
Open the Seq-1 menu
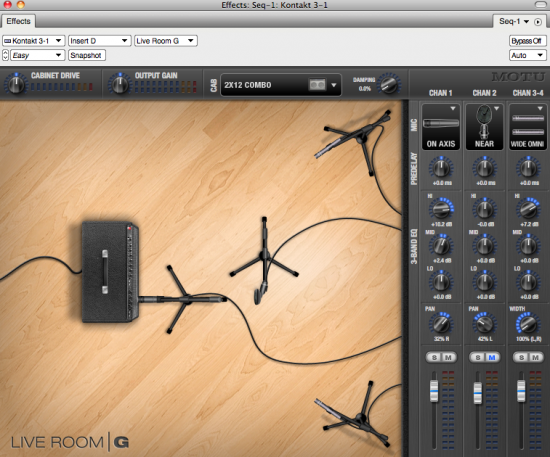(514, 21)
